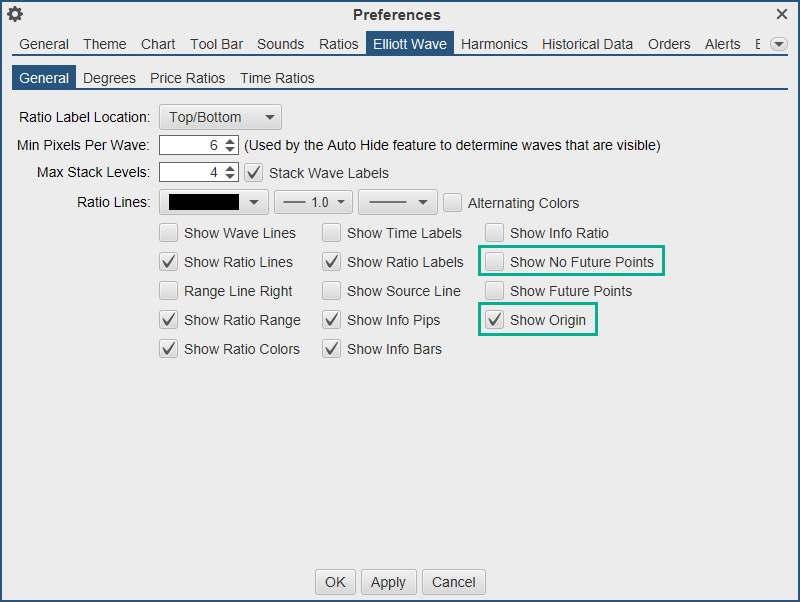The height and width of the screenshot is (602, 800).
Task: Open the Price Ratios sub-tab
Action: coord(187,78)
